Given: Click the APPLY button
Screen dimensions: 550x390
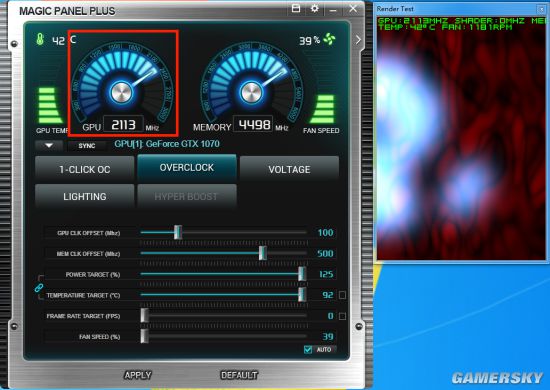Looking at the screenshot, I should click(138, 375).
